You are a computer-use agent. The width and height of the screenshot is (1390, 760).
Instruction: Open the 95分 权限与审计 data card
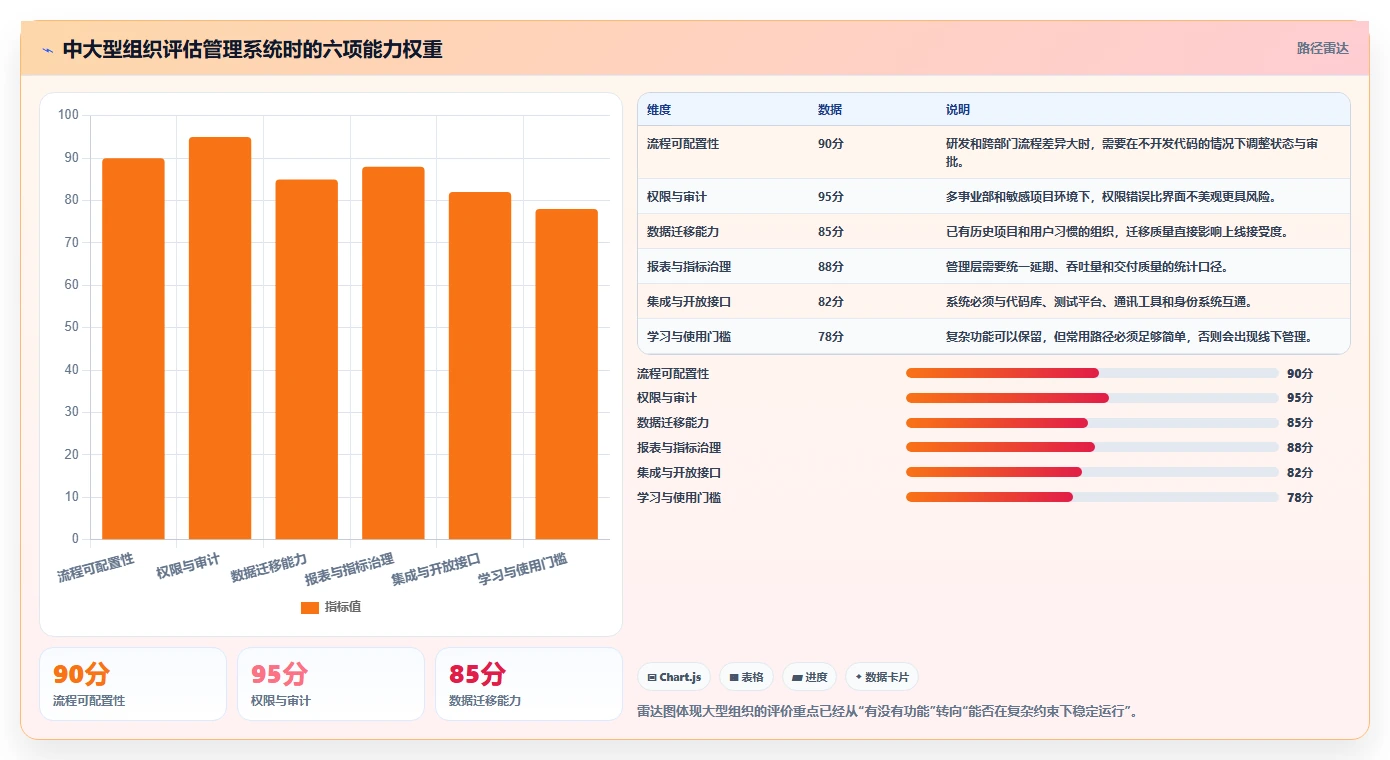pyautogui.click(x=331, y=684)
